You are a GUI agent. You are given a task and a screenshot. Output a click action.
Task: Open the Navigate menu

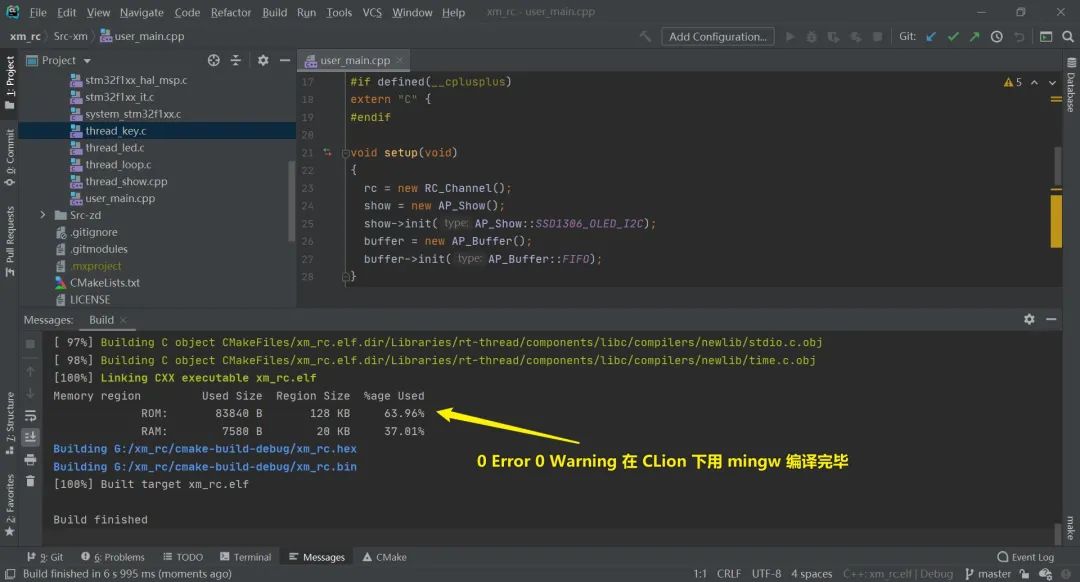tap(141, 12)
